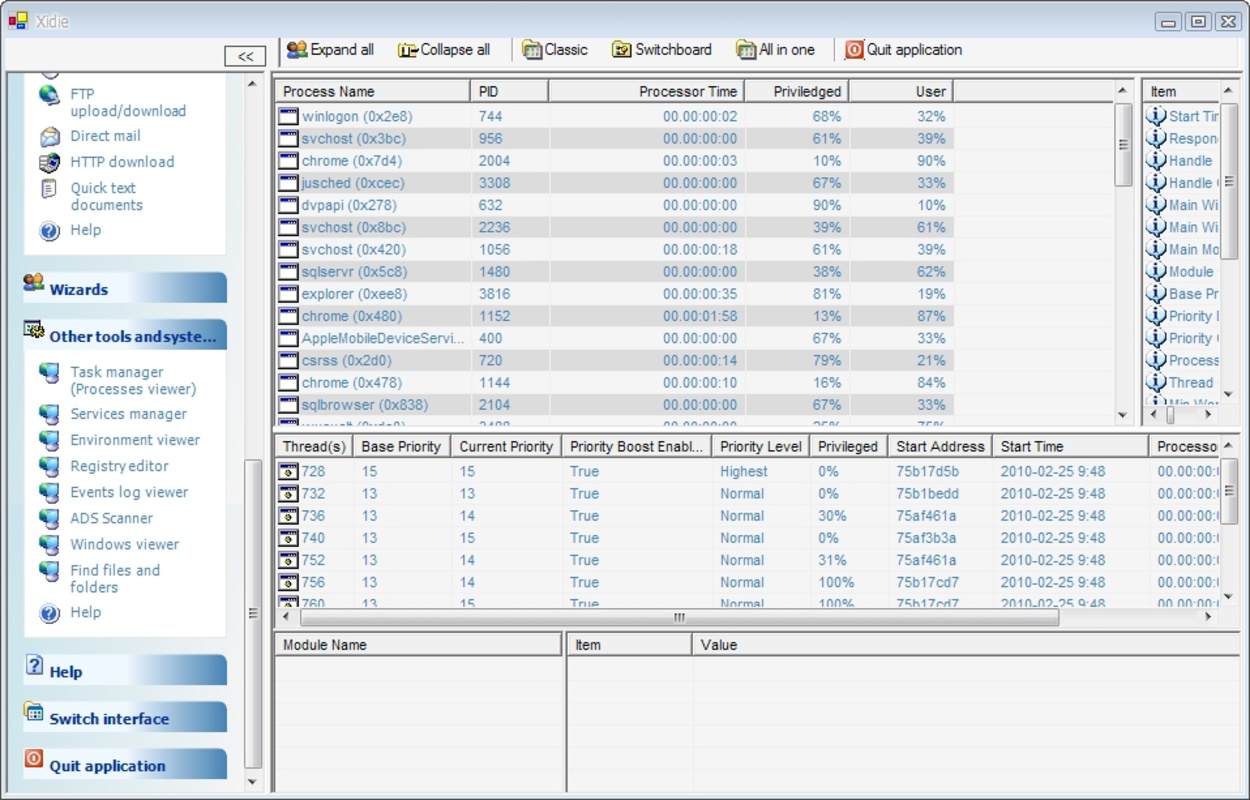The width and height of the screenshot is (1250, 800).
Task: Open the Task manager (Processes viewer) link
Action: (133, 380)
